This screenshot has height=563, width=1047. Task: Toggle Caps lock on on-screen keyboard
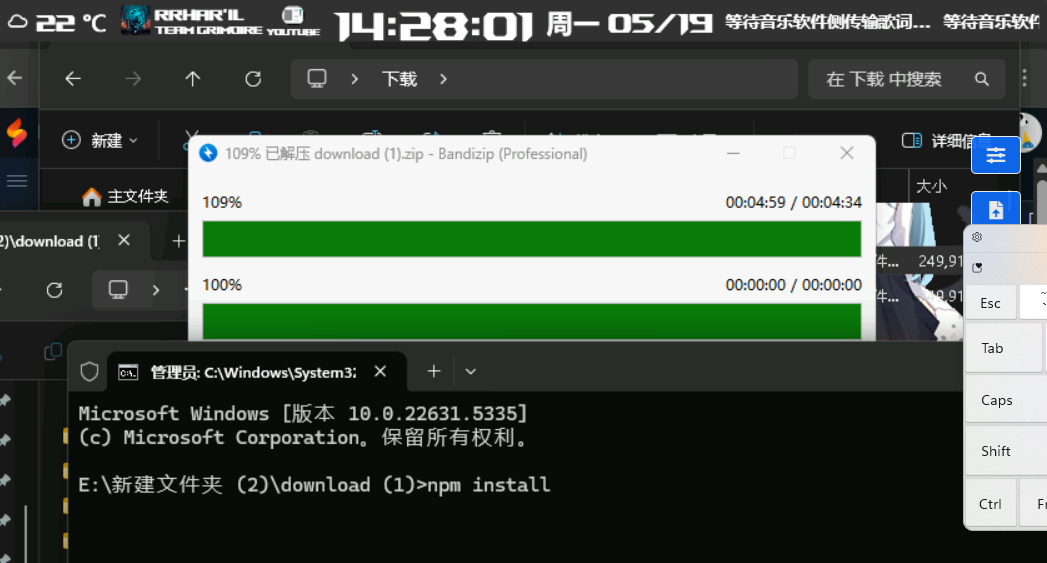pos(996,400)
